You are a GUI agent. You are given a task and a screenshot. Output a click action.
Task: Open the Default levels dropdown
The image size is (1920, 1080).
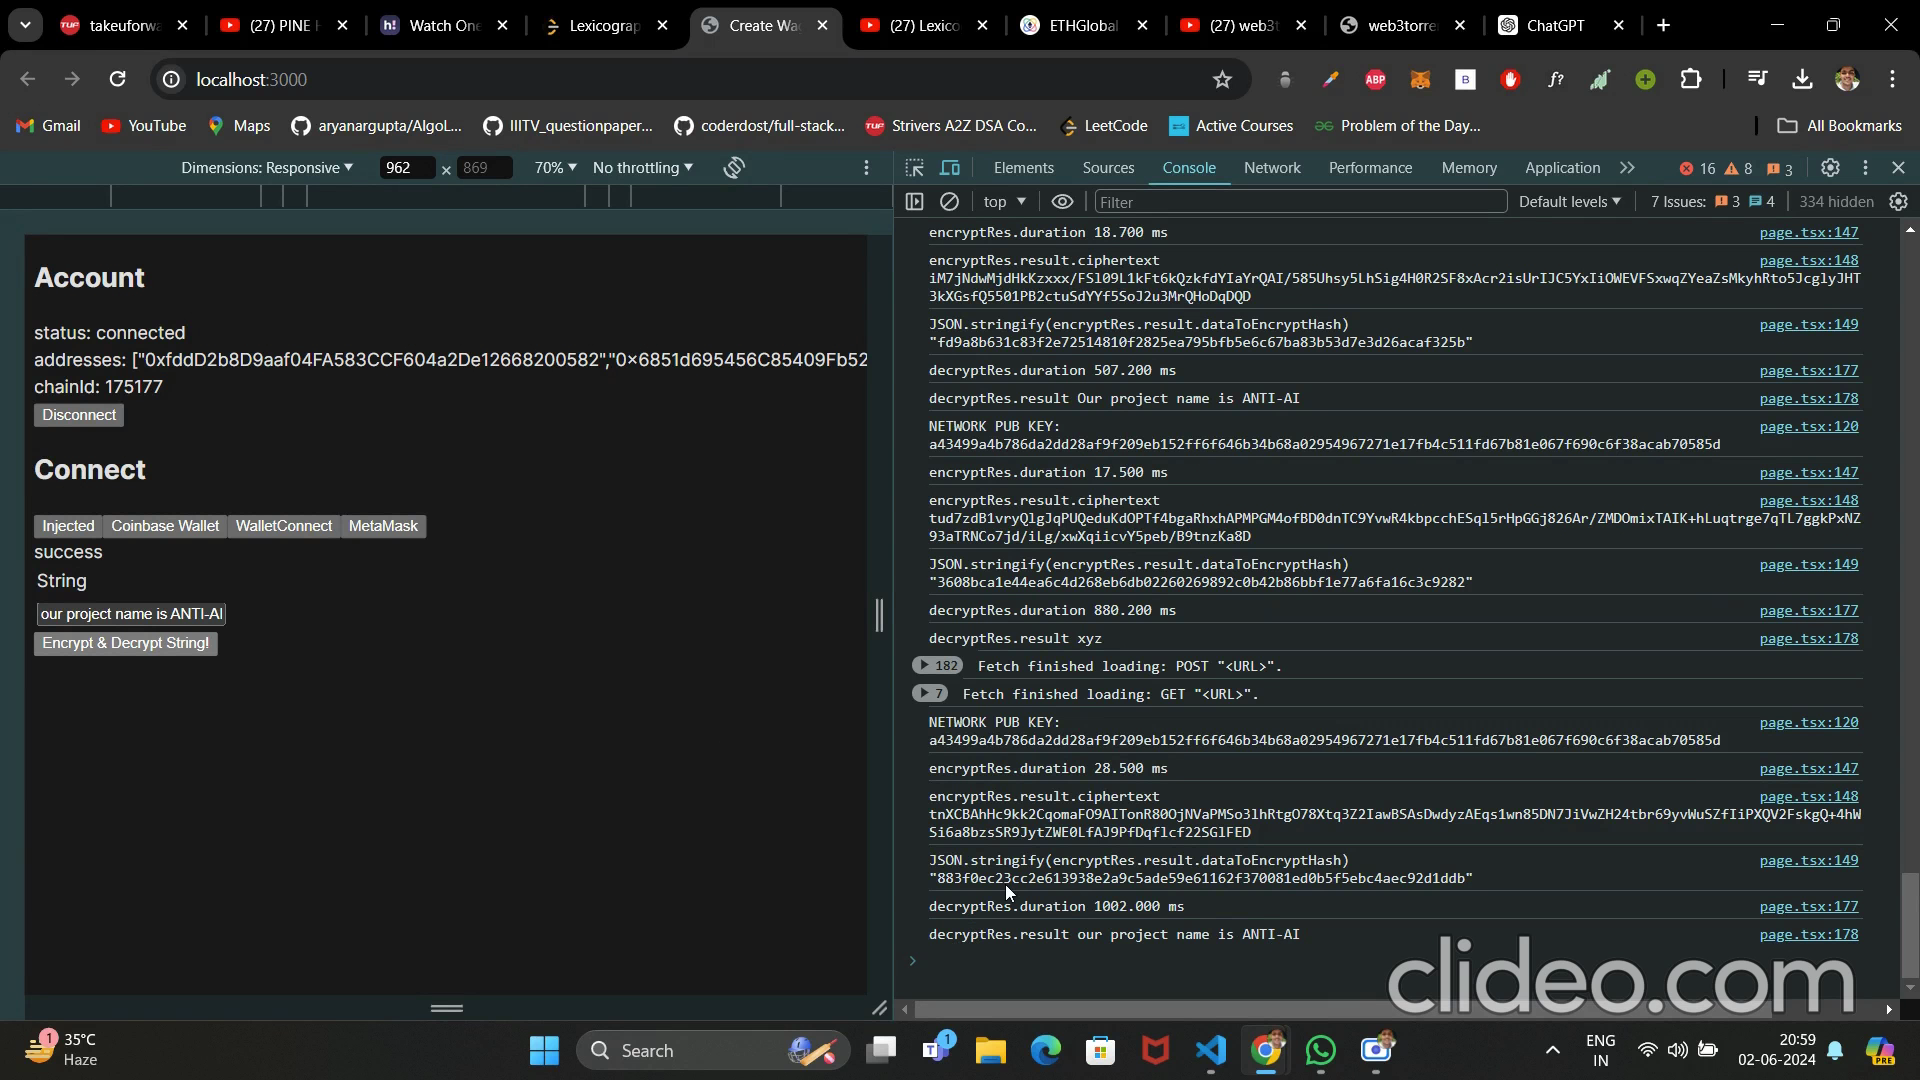[x=1569, y=202]
